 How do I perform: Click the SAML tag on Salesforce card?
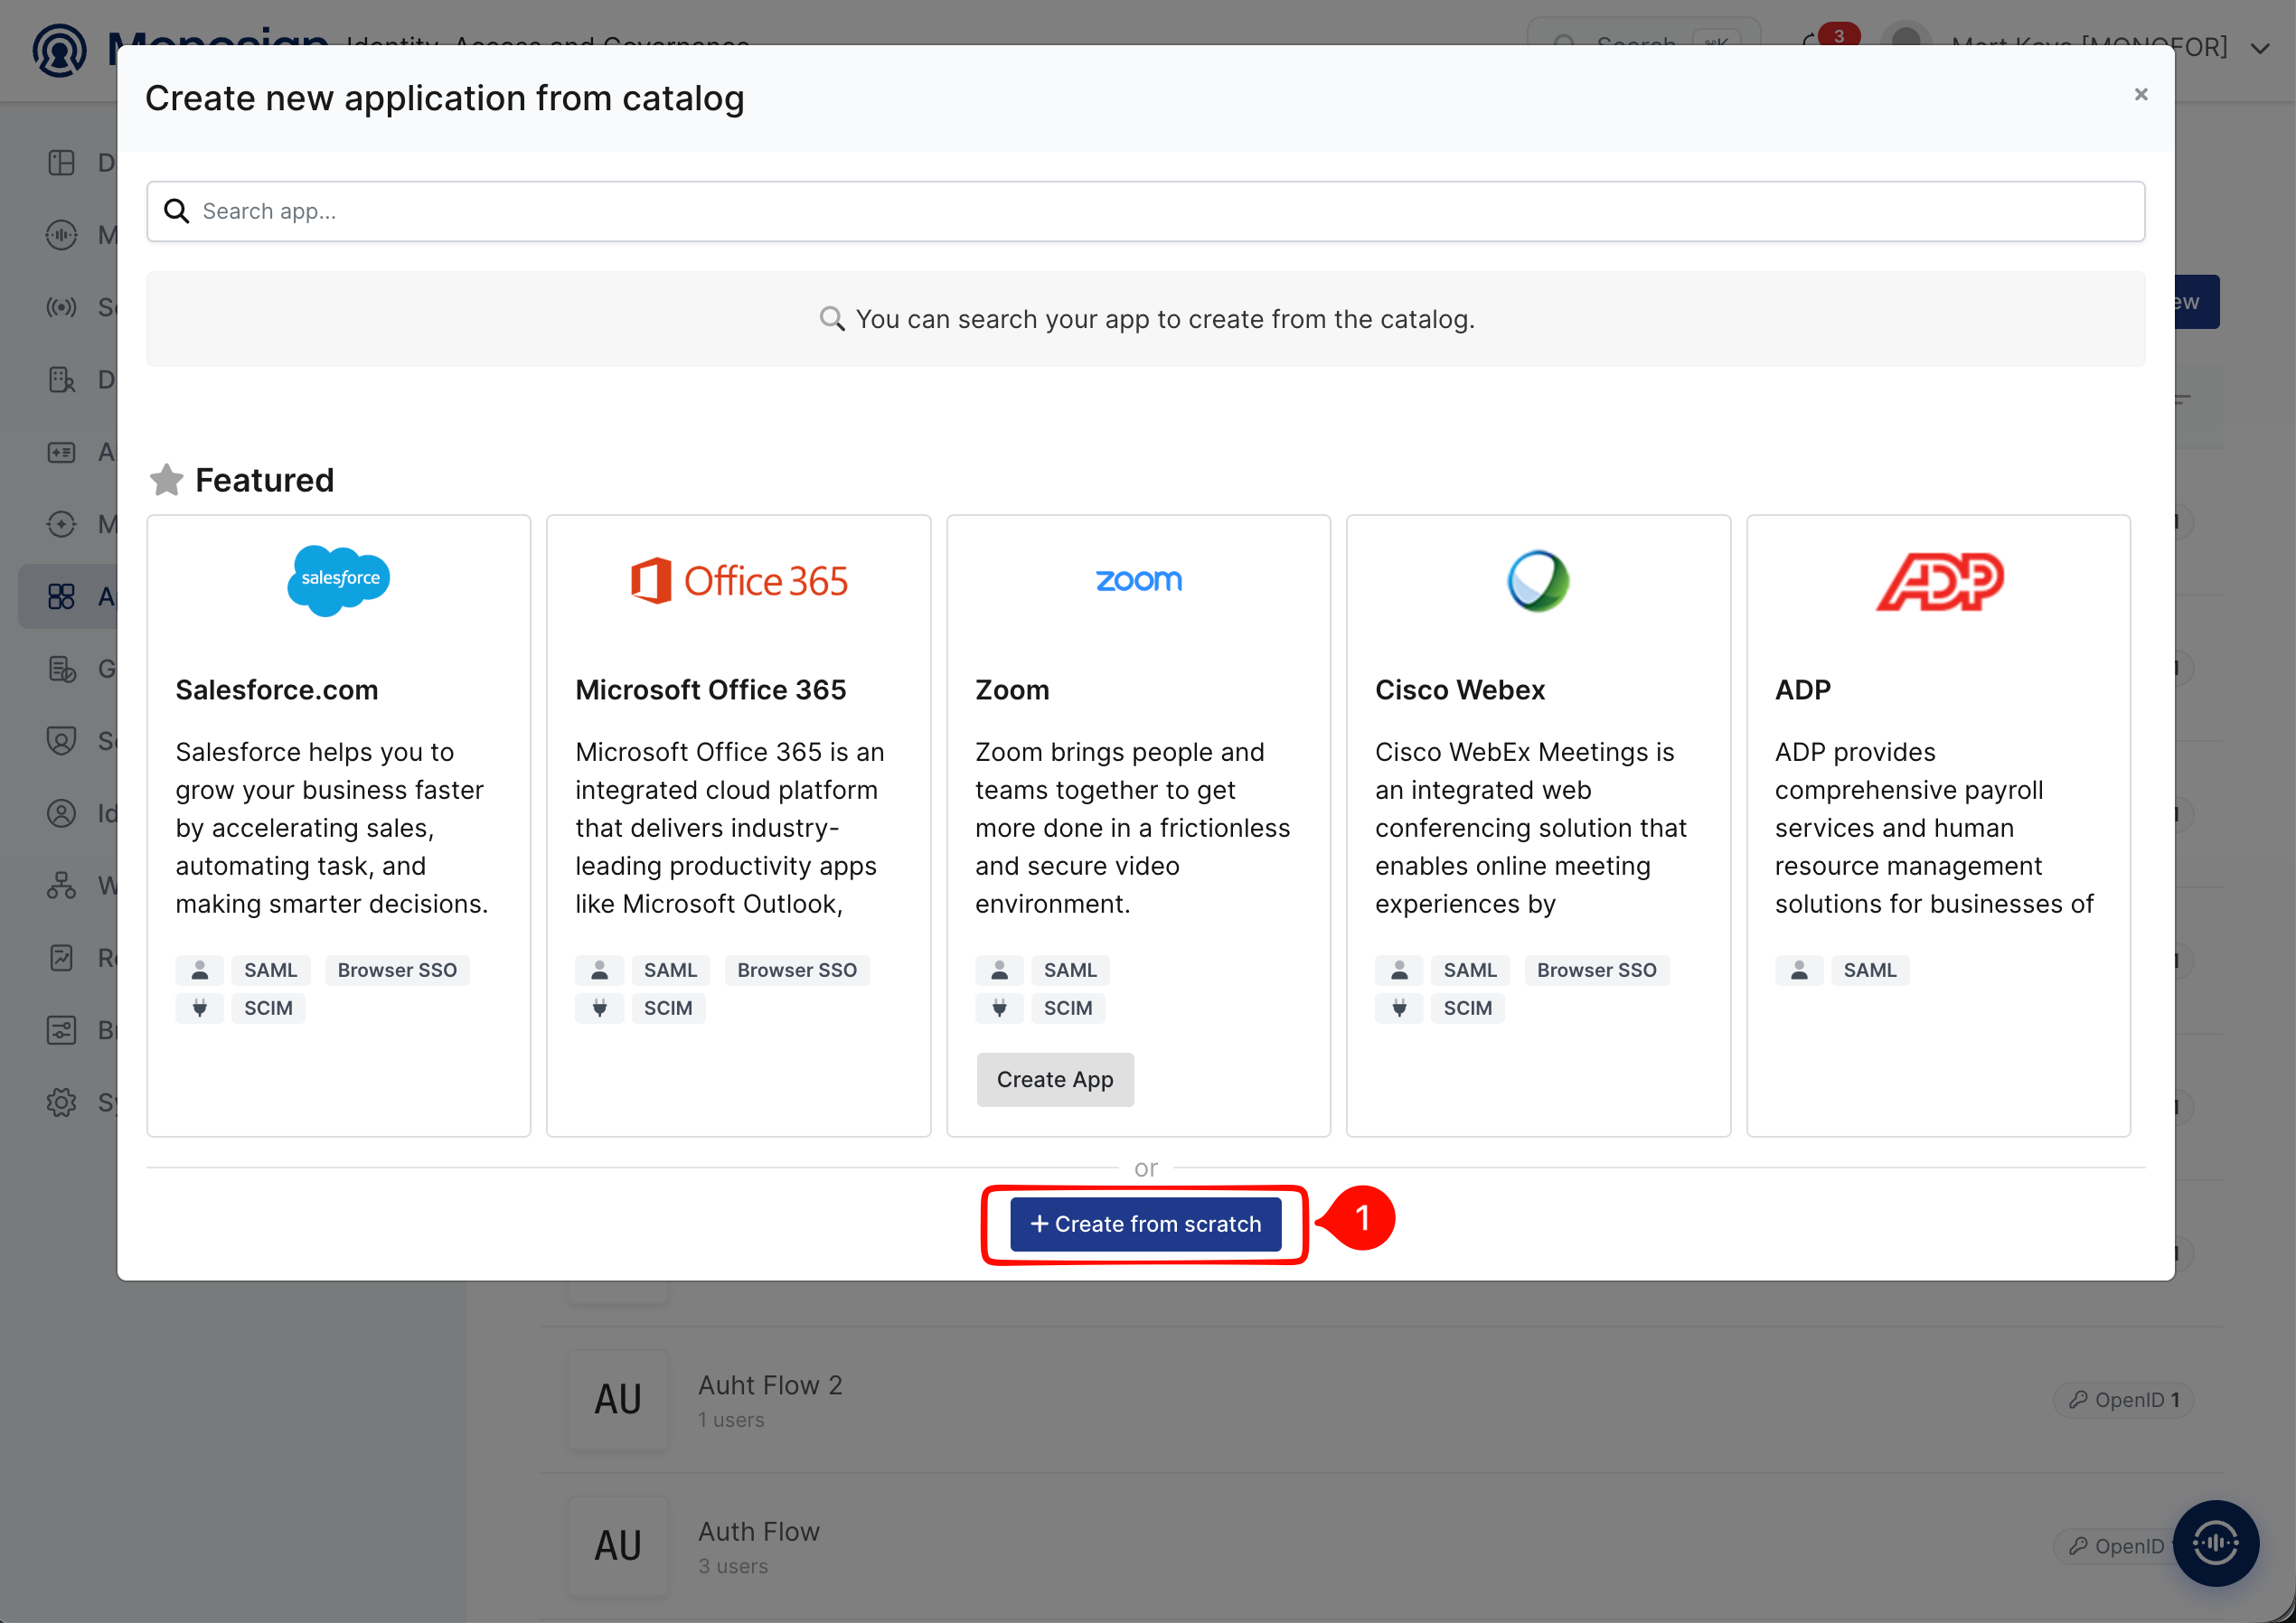coord(271,970)
